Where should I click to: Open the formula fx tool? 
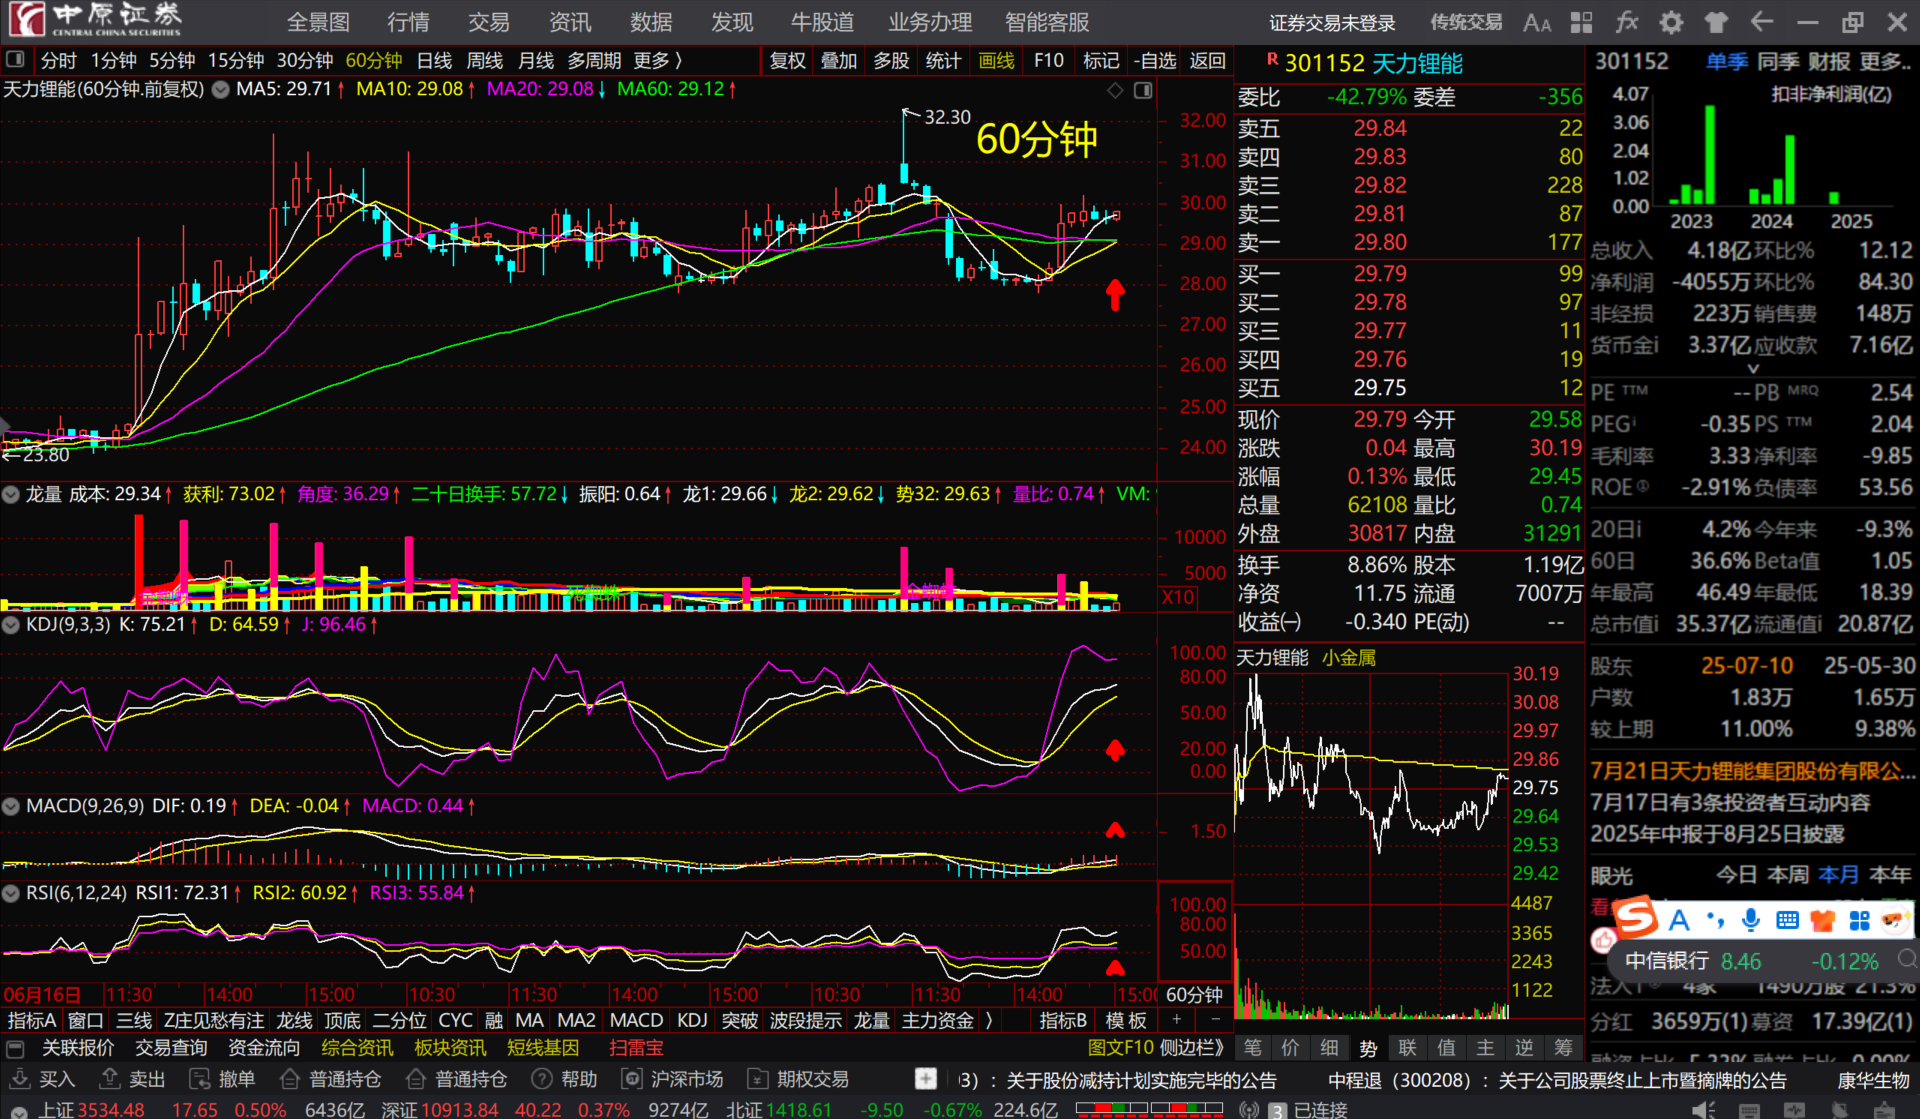click(x=1627, y=22)
